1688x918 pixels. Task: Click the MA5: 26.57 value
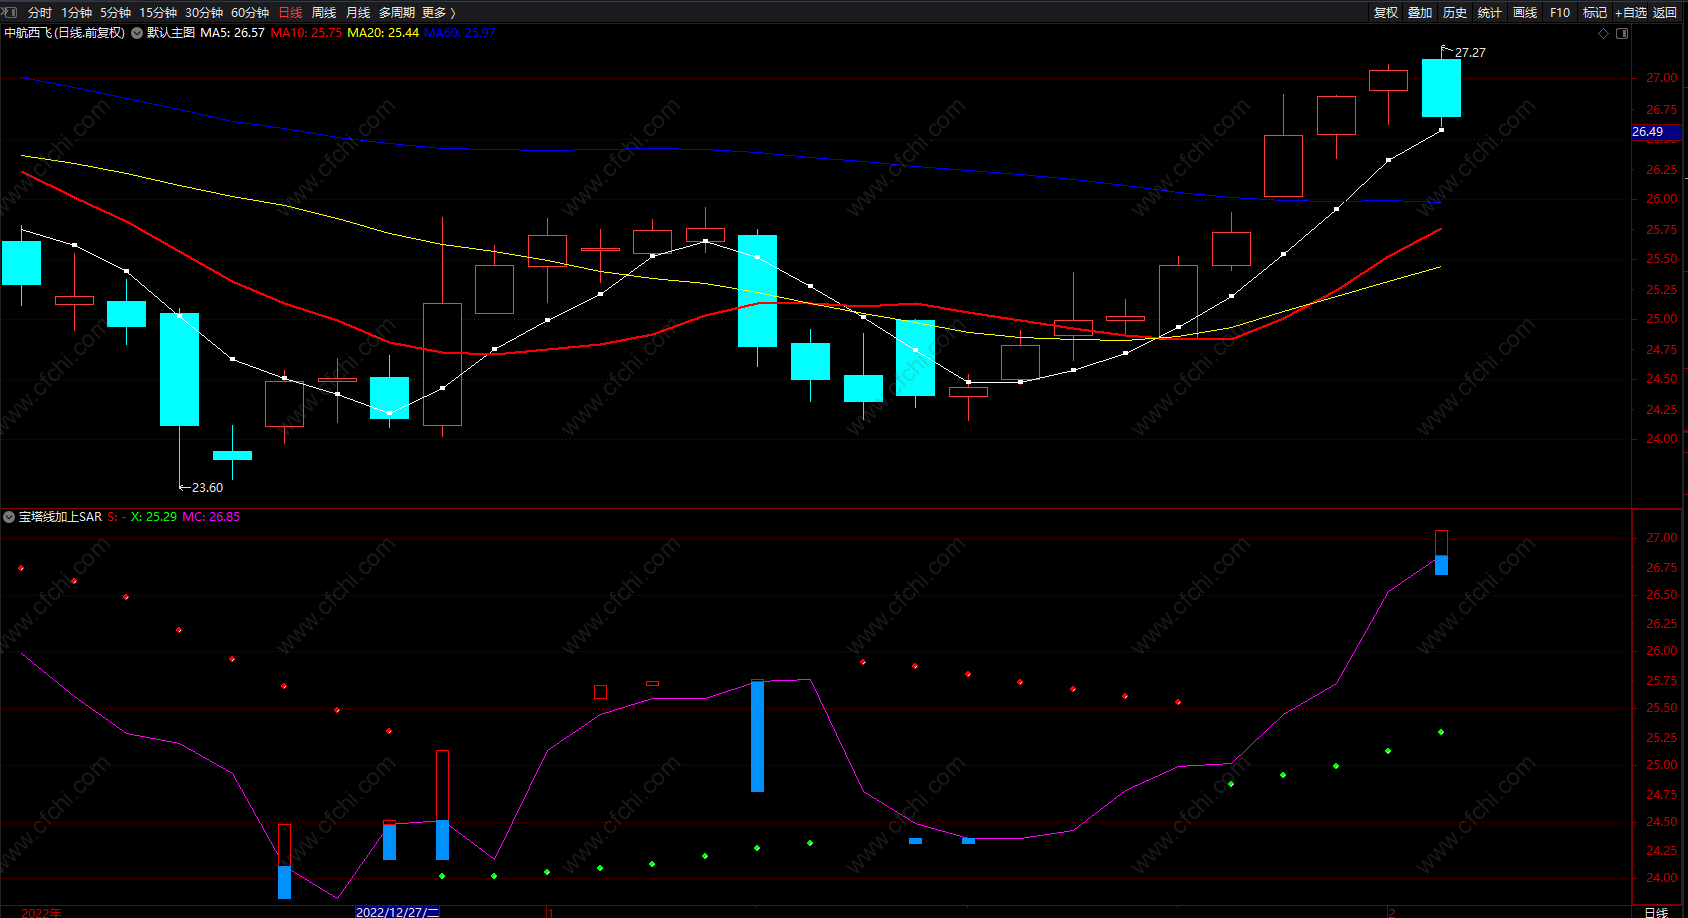point(233,33)
